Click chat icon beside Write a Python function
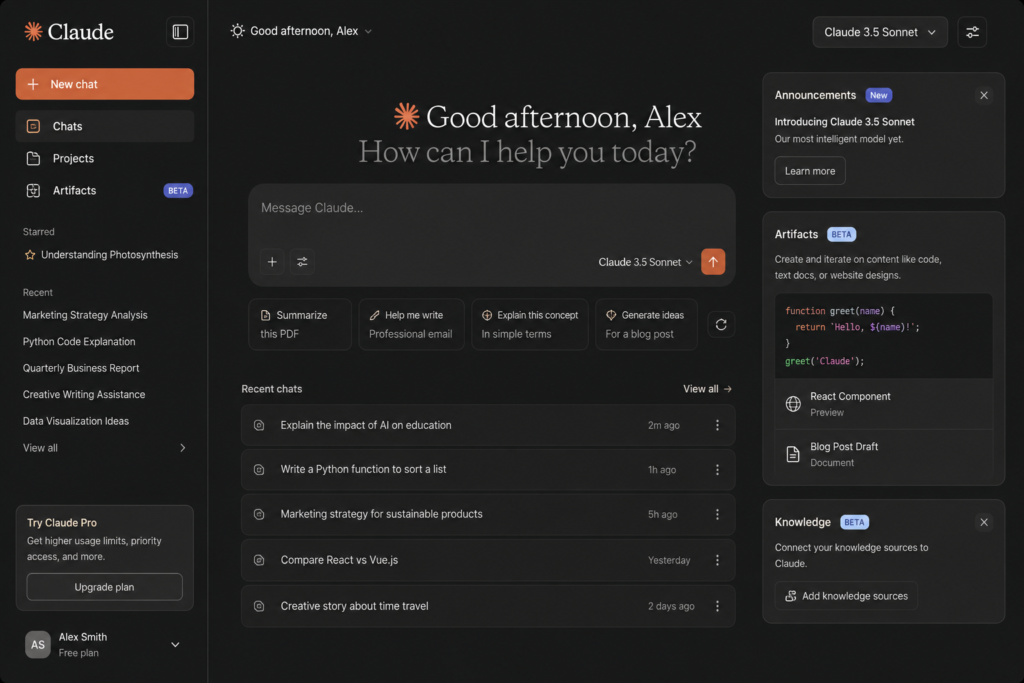 (259, 469)
